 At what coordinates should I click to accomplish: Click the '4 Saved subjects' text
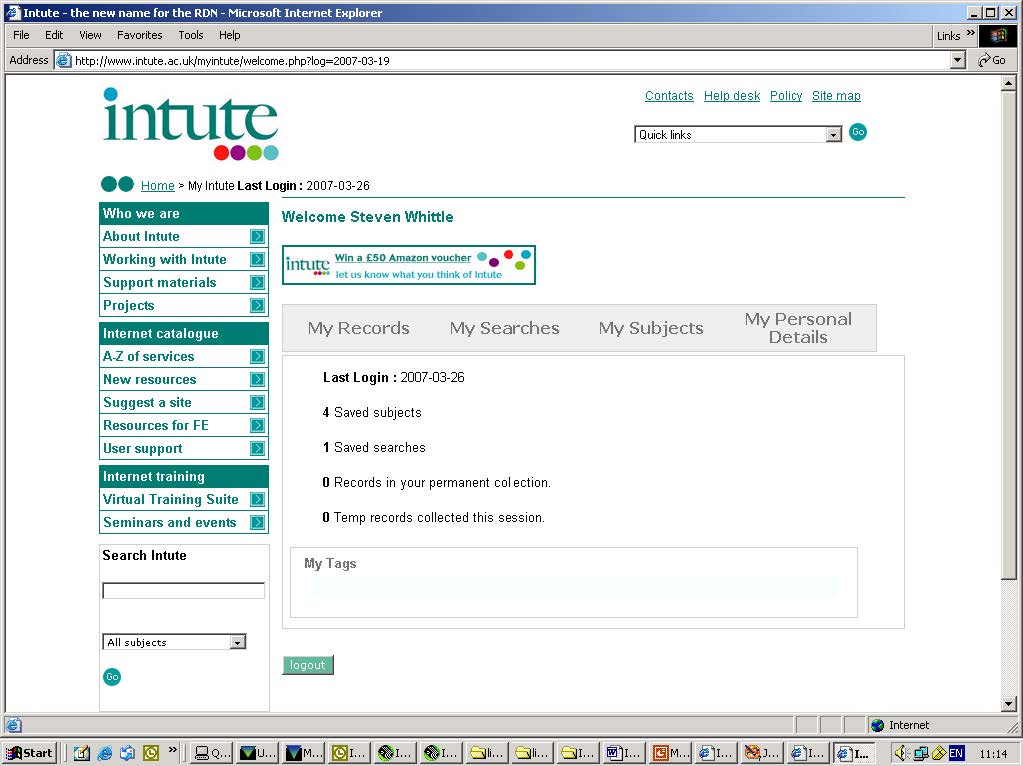click(372, 412)
